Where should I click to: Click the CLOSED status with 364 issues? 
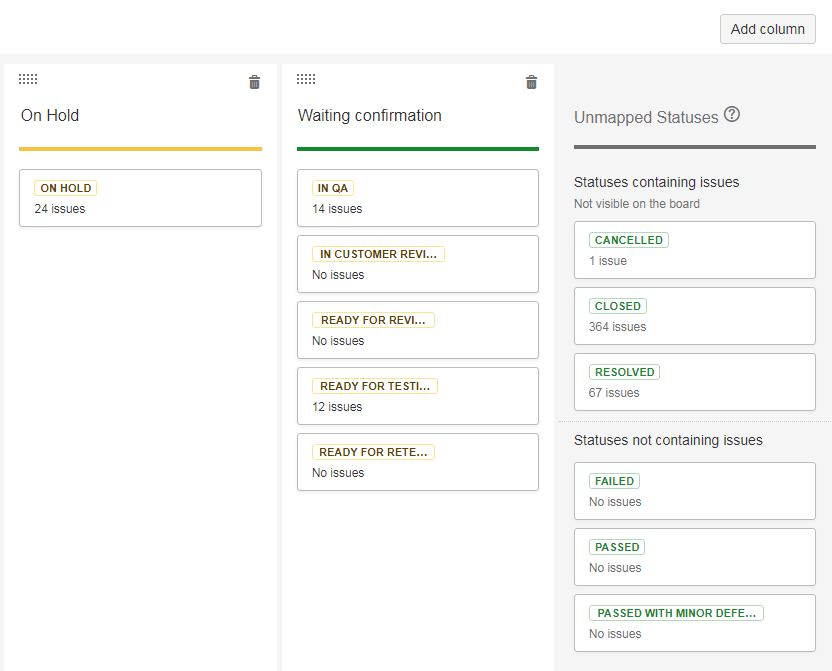694,316
